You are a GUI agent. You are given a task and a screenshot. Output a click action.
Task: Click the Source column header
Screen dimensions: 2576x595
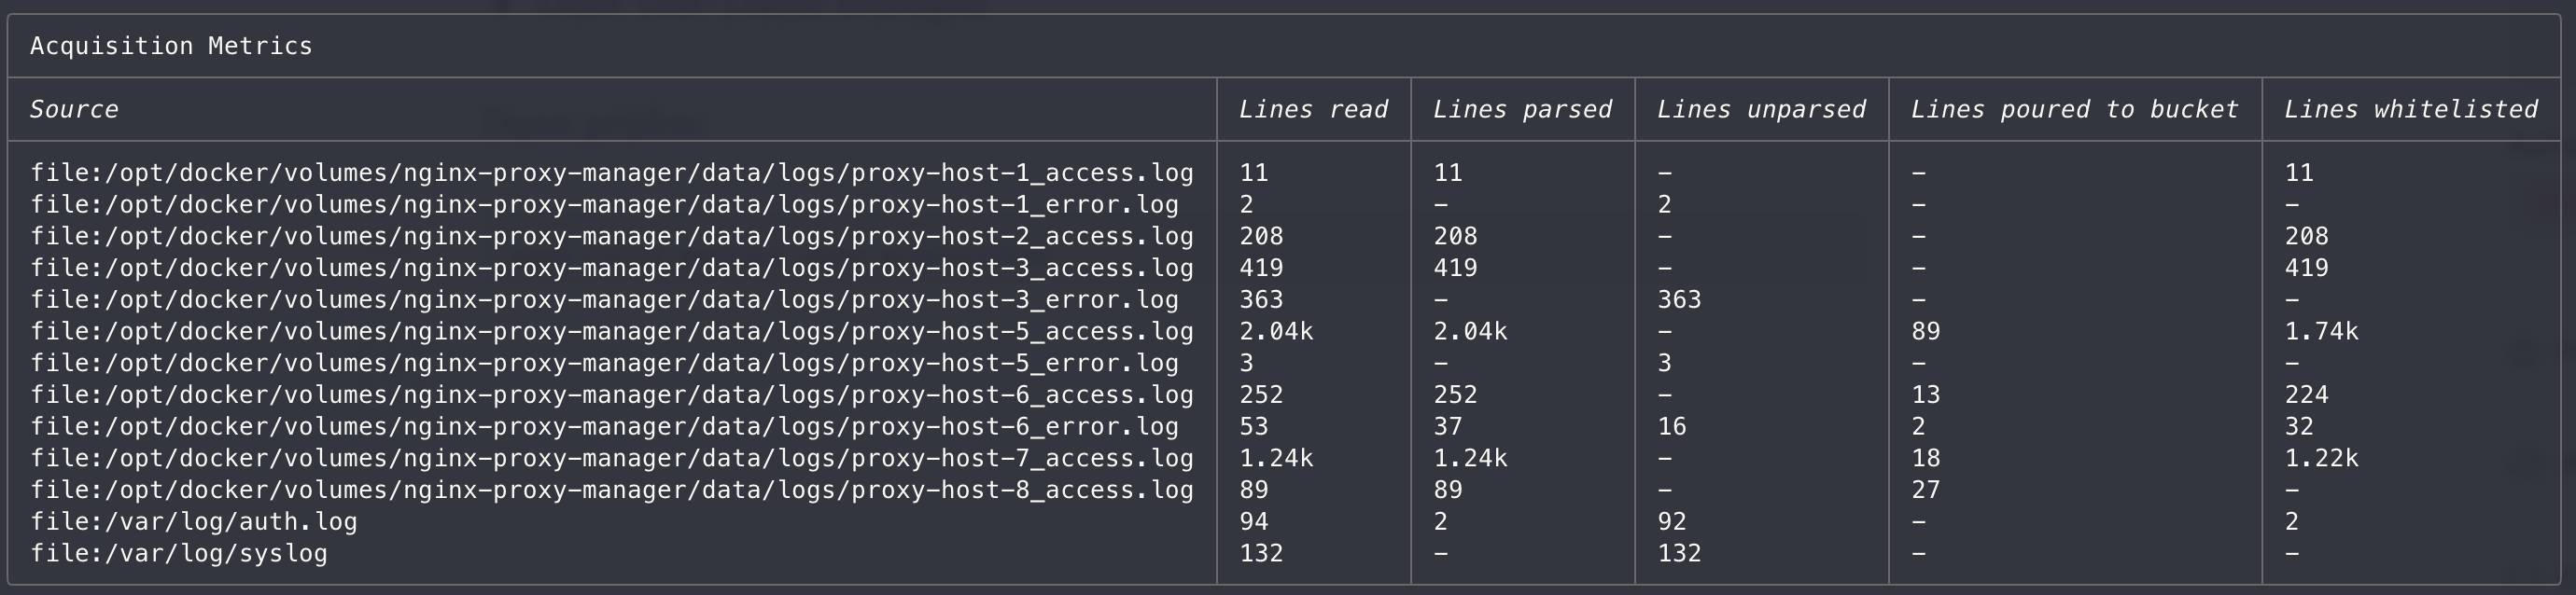(74, 110)
